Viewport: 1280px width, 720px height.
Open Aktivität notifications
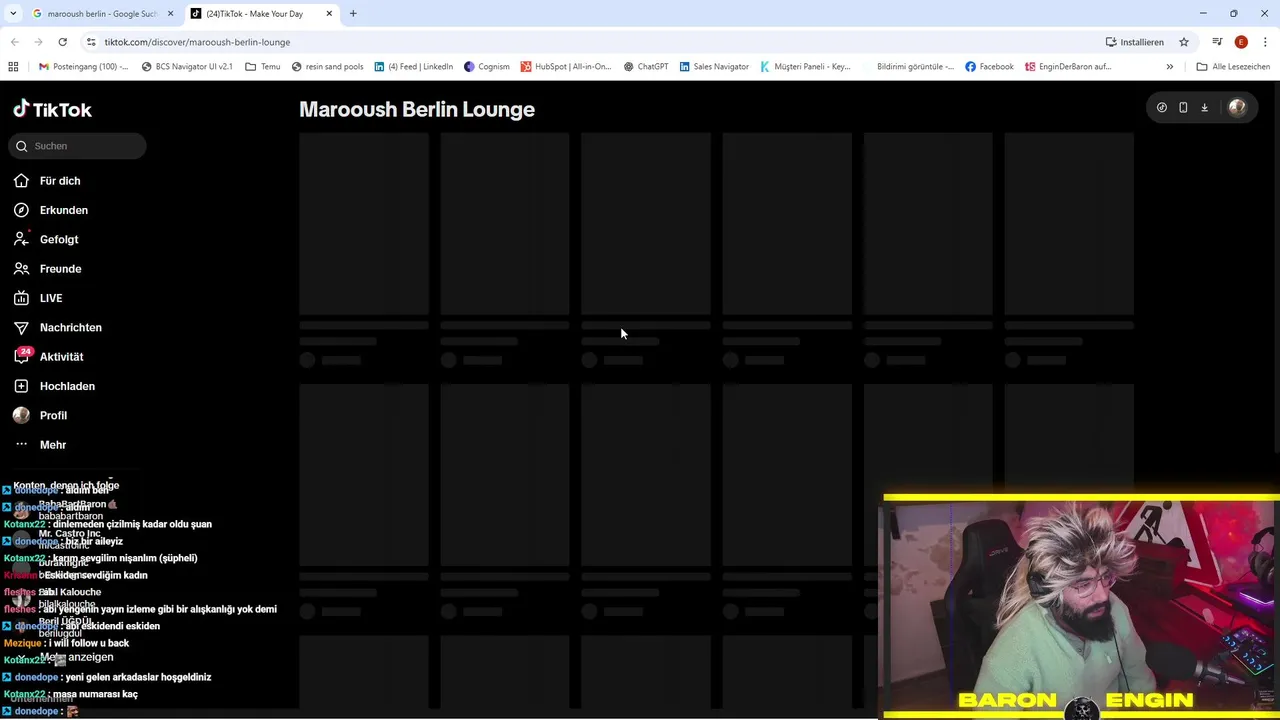pyautogui.click(x=61, y=357)
